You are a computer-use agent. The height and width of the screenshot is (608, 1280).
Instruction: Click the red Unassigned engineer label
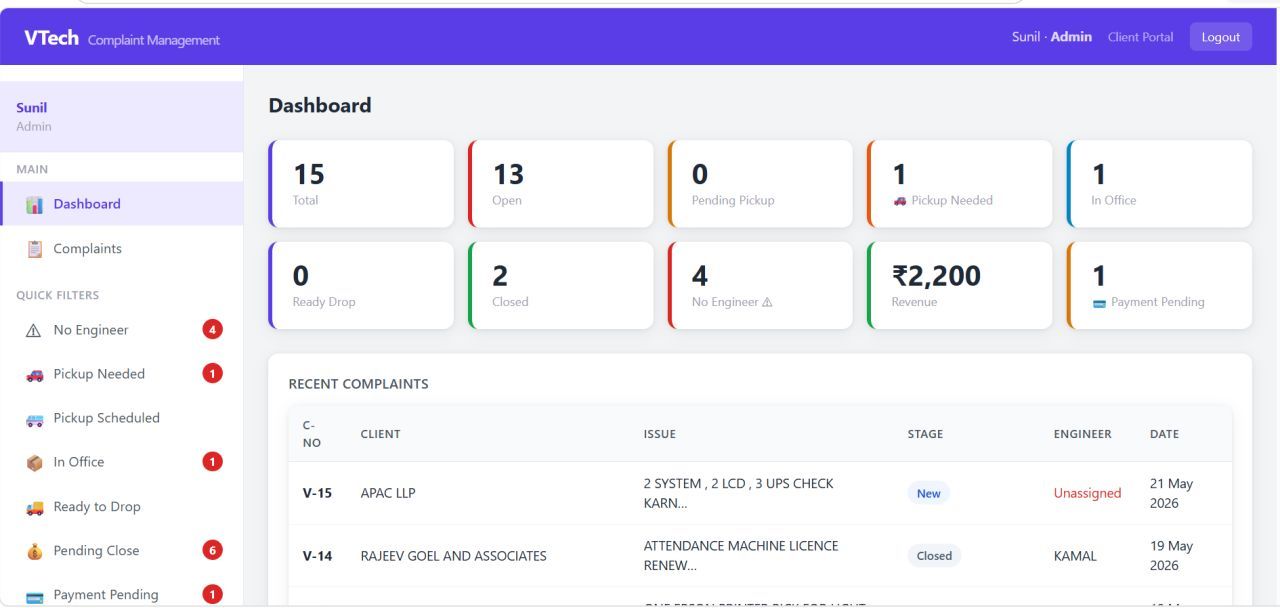pos(1087,493)
